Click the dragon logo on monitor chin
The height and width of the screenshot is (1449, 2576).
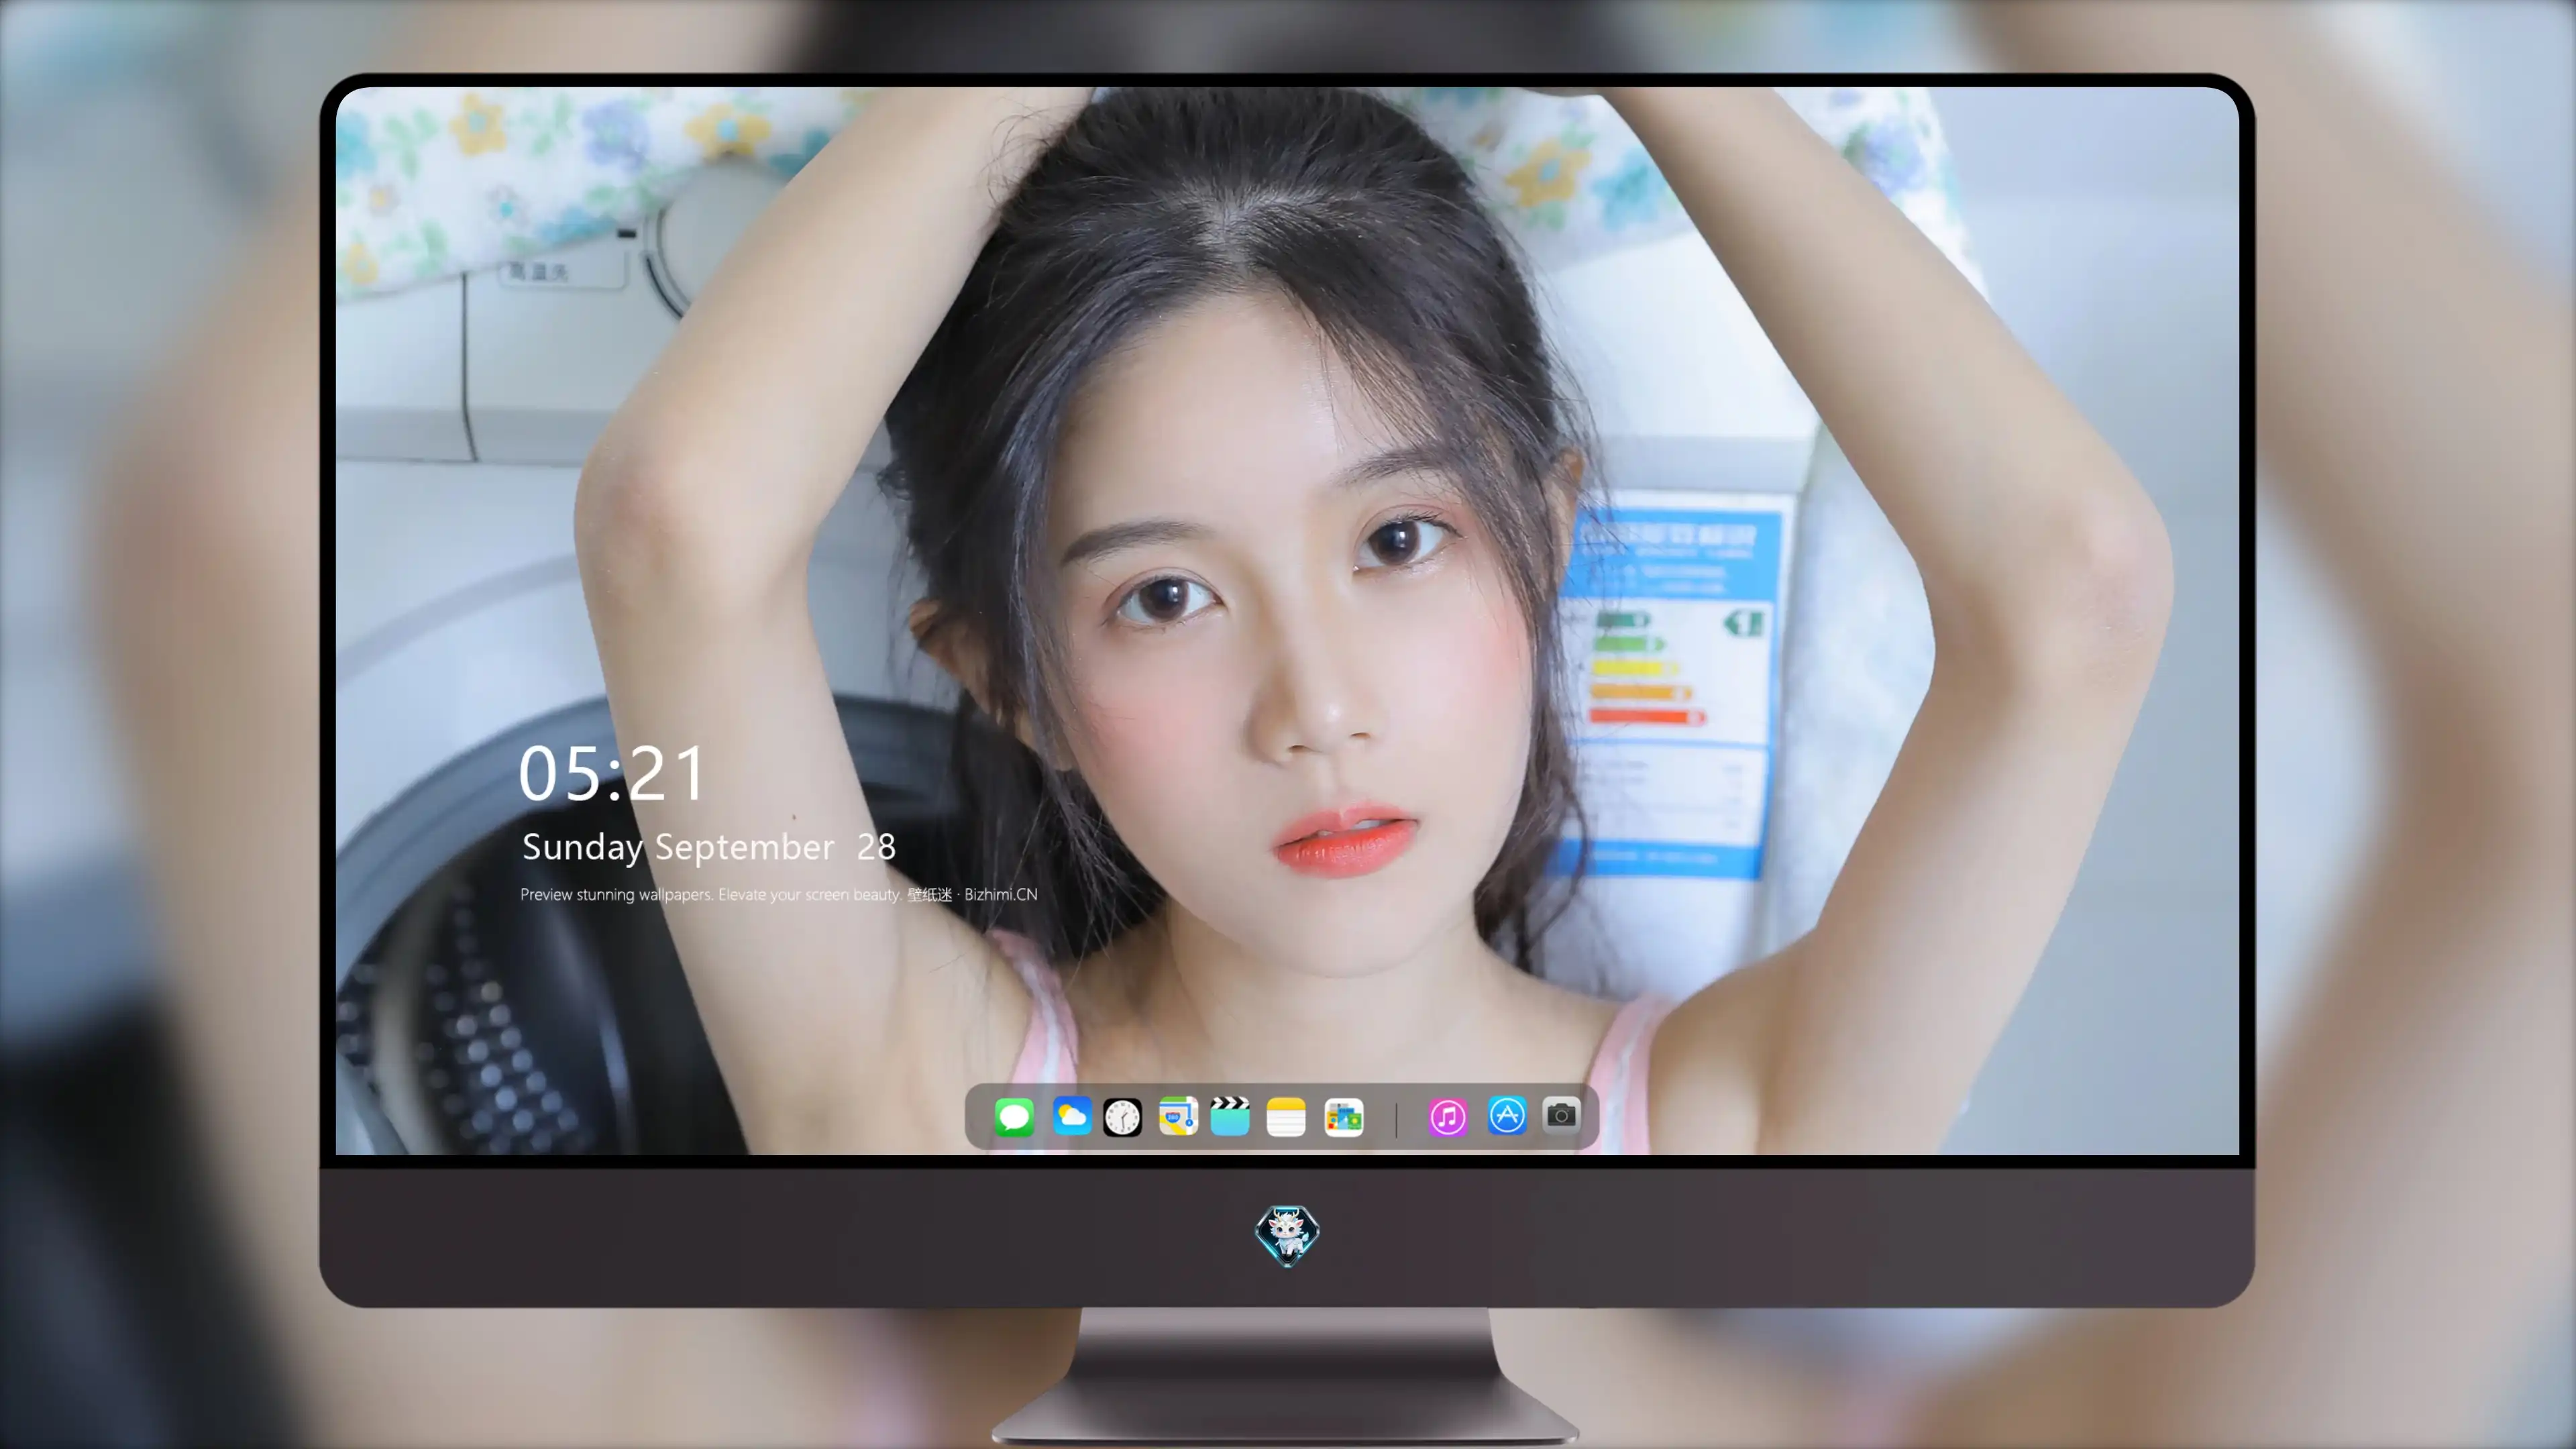click(1287, 1235)
